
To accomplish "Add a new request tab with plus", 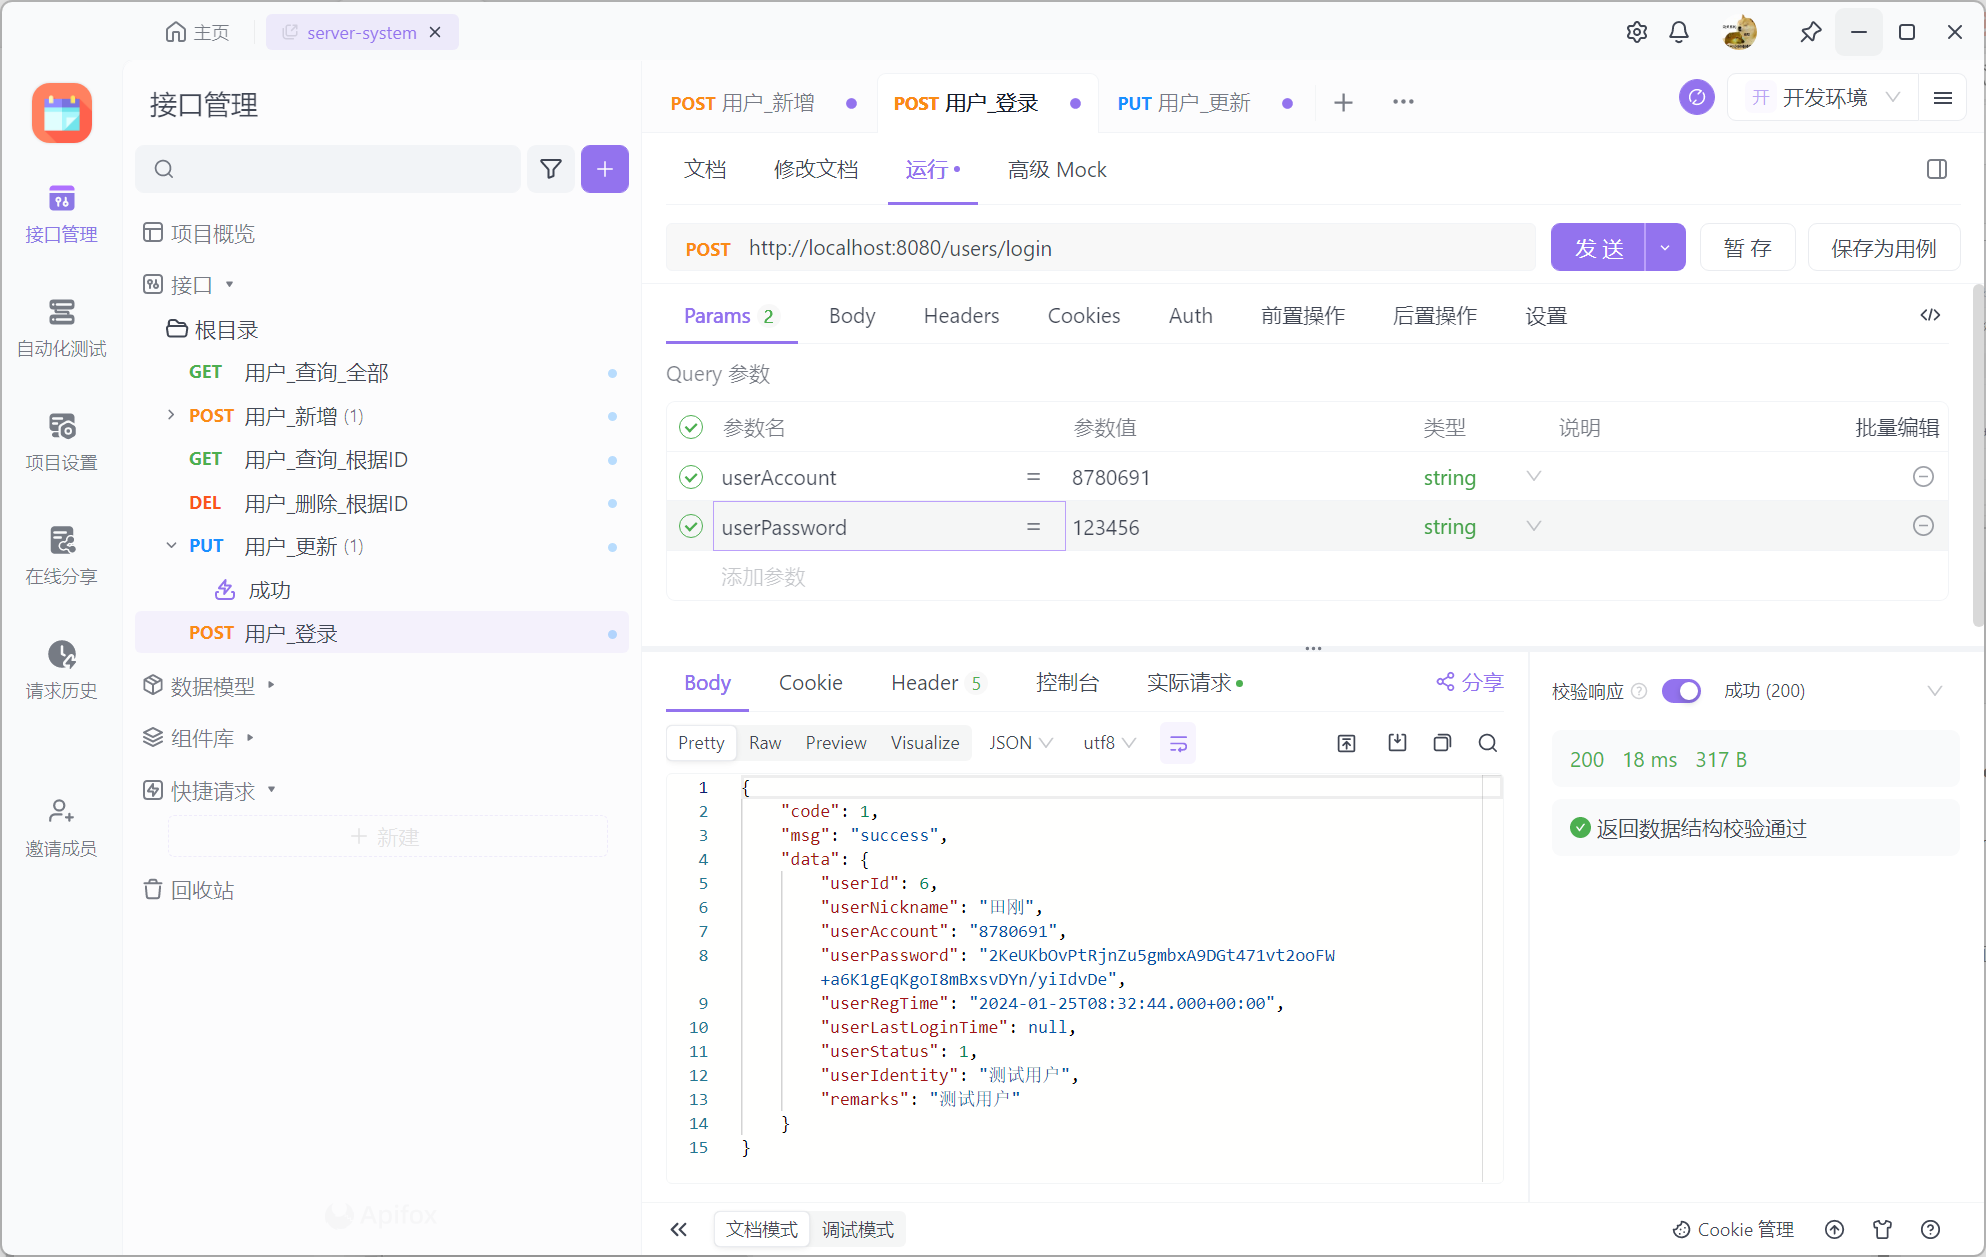I will (1344, 102).
